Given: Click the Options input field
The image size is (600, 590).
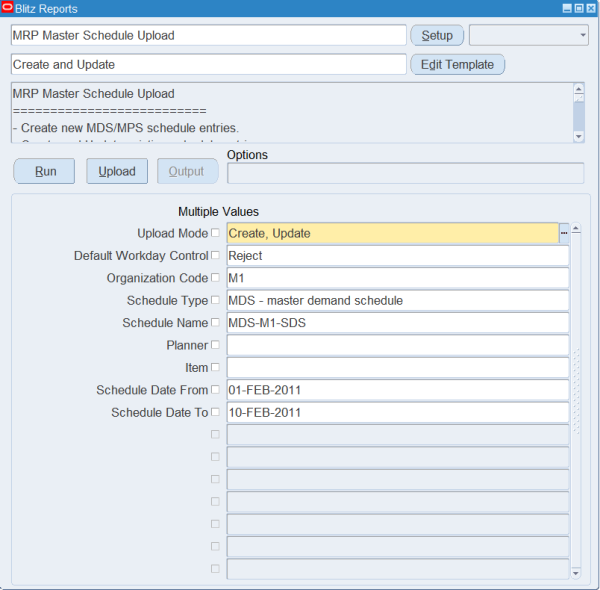Looking at the screenshot, I should pyautogui.click(x=406, y=173).
